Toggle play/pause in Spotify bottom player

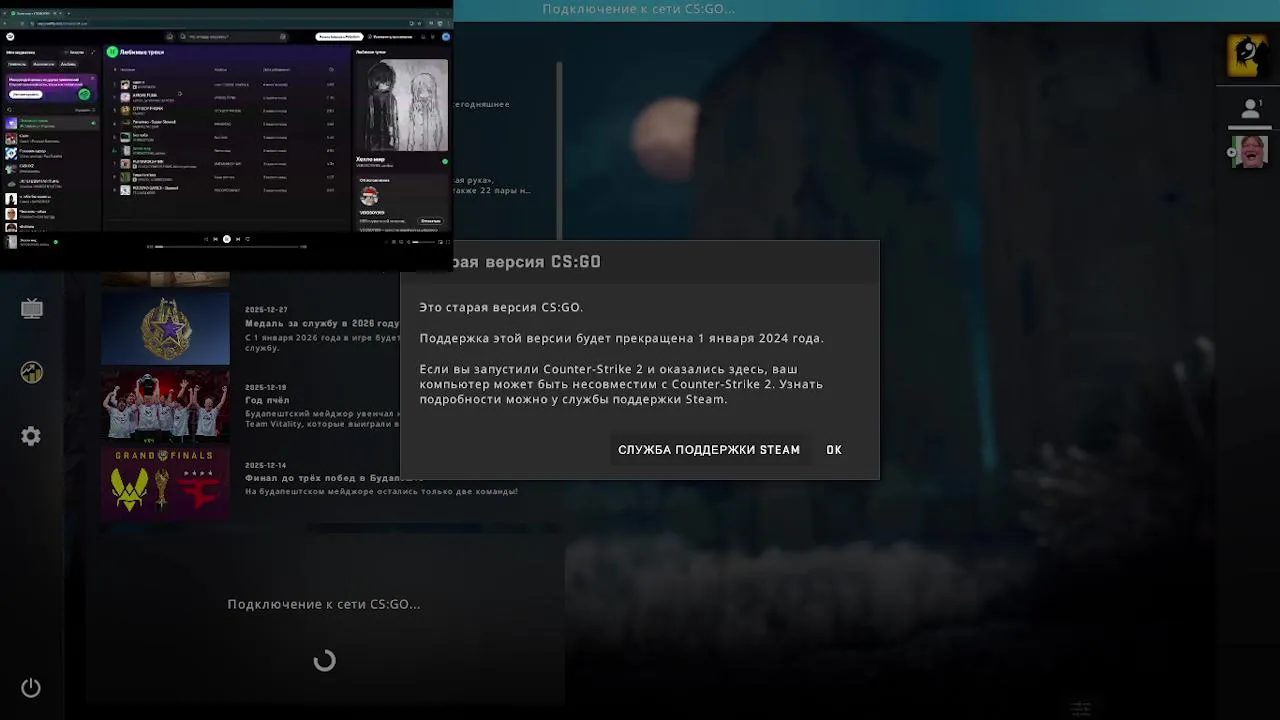[x=227, y=239]
